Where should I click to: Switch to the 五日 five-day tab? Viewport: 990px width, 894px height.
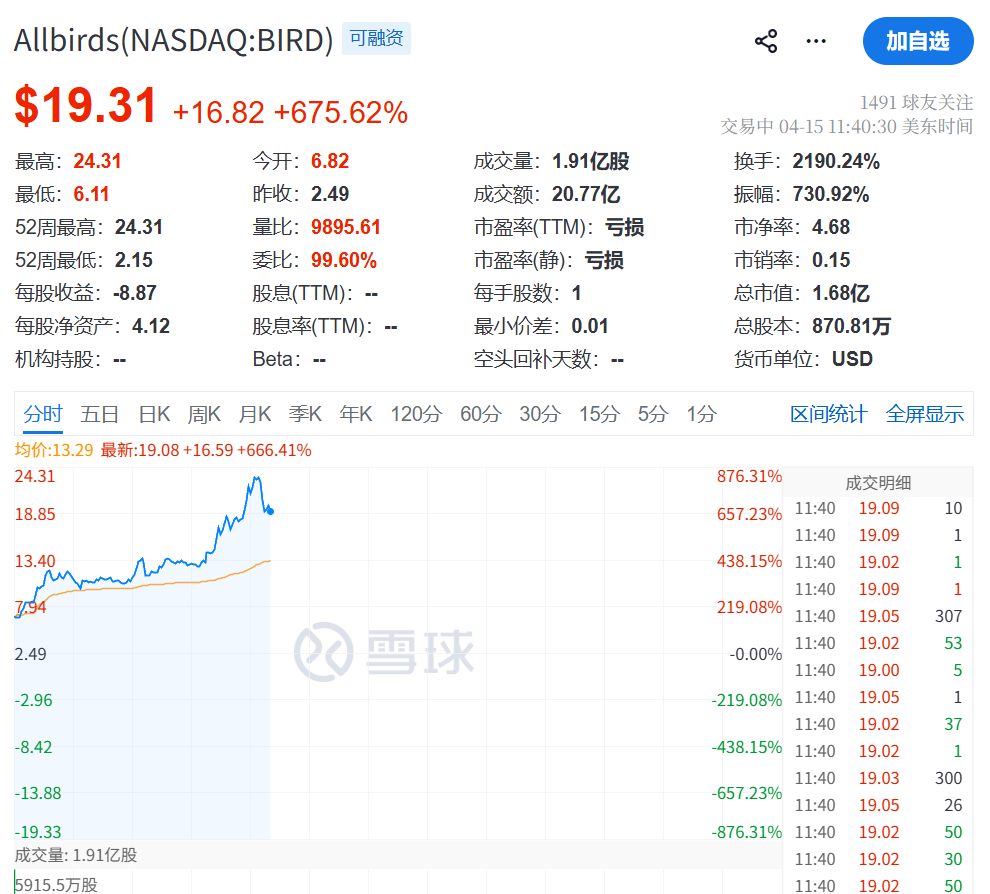coord(99,413)
